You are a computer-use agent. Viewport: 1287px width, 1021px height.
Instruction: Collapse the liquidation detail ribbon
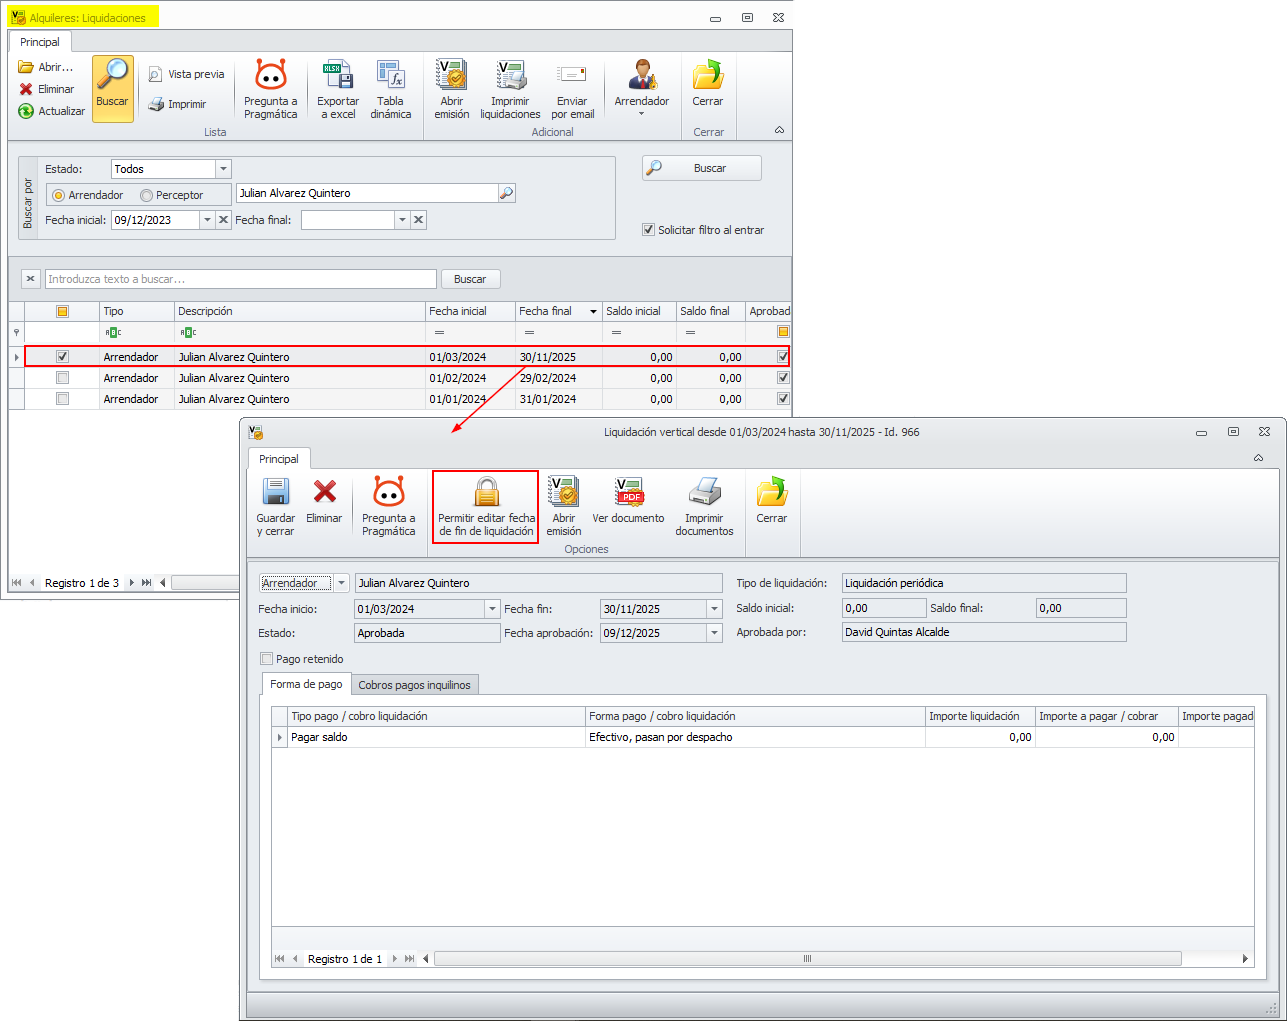[x=1258, y=458]
